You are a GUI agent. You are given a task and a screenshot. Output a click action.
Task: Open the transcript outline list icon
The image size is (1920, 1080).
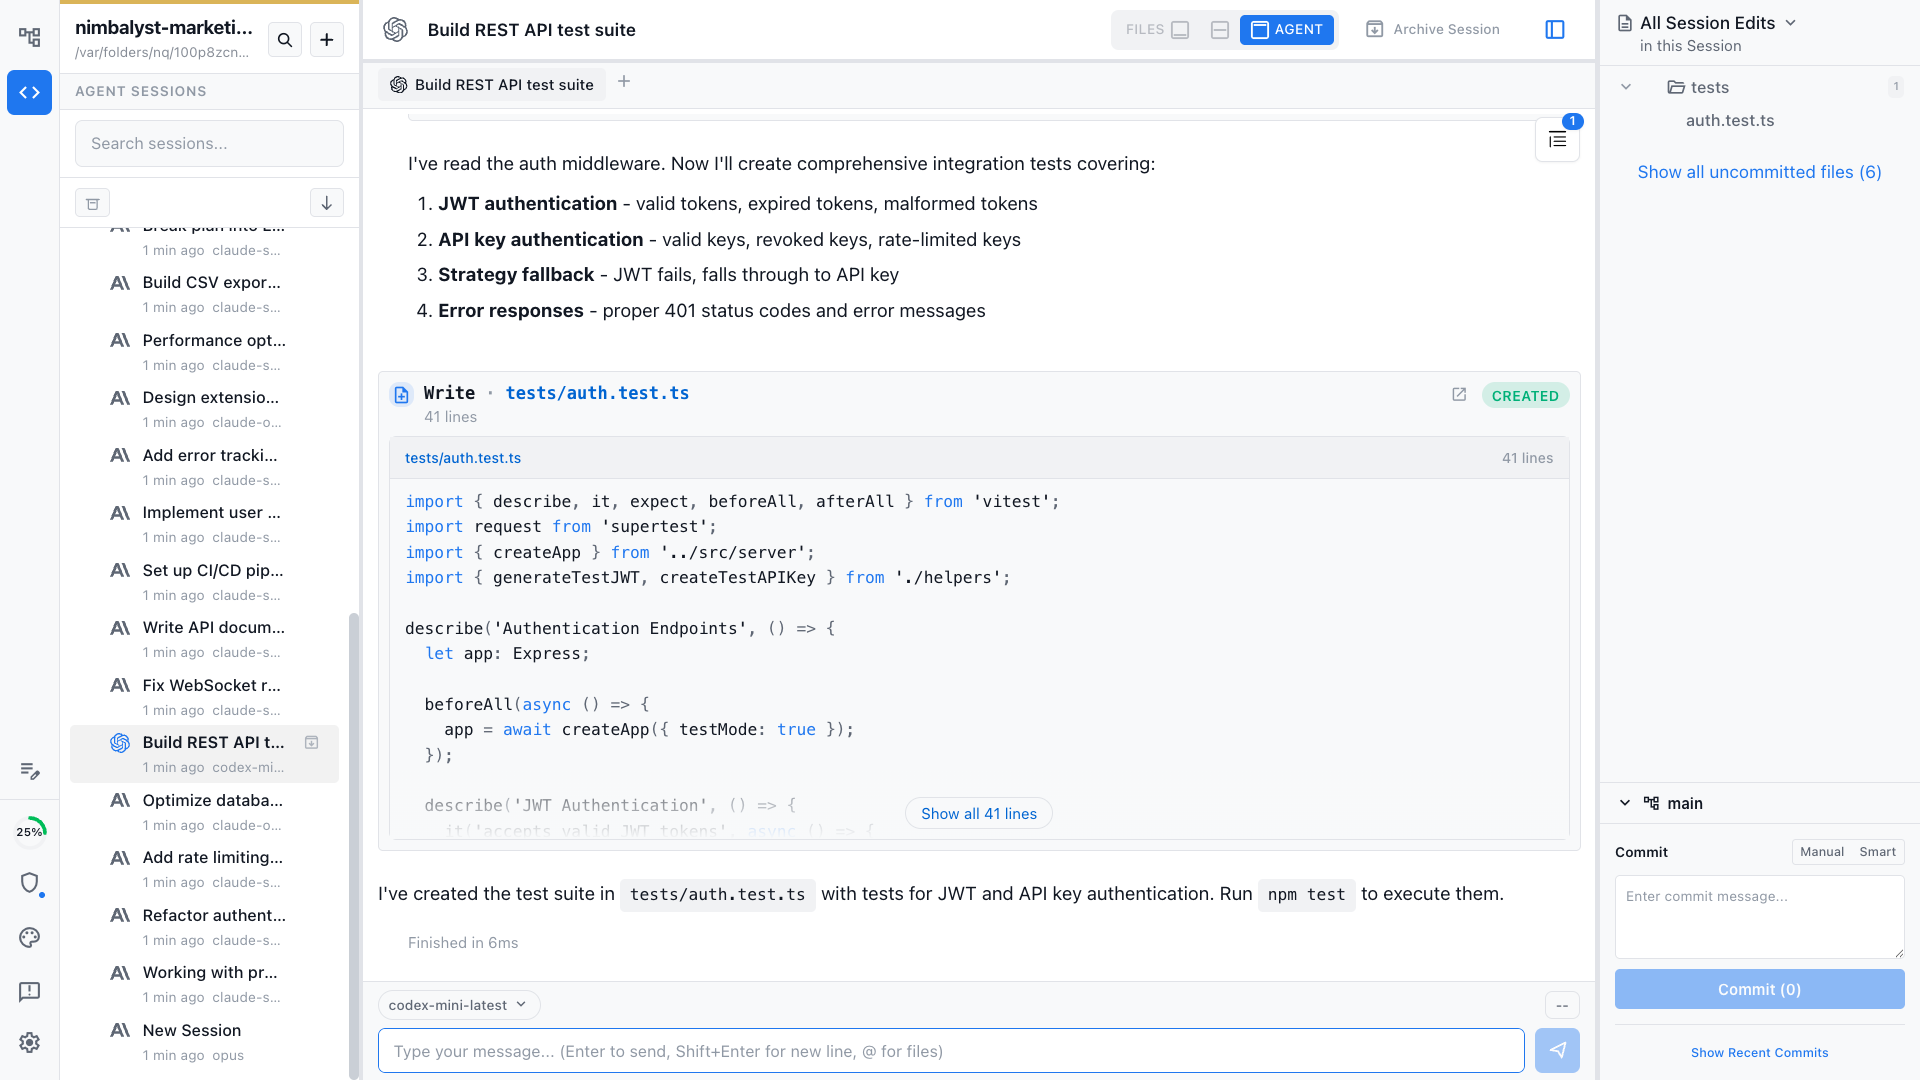pos(1557,140)
